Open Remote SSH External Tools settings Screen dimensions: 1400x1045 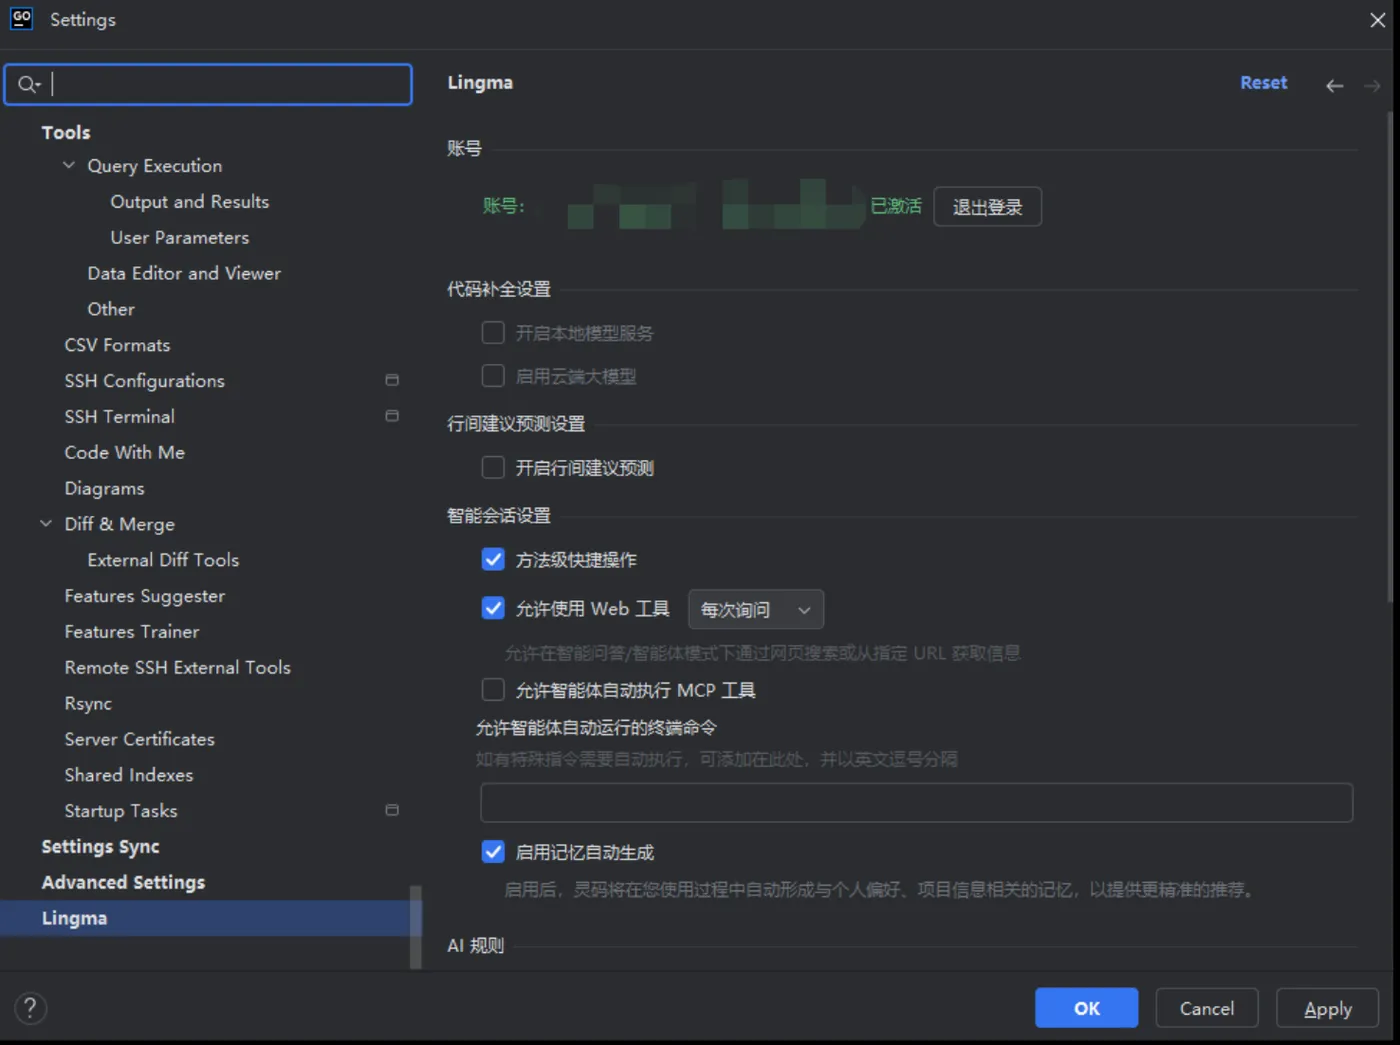point(177,667)
